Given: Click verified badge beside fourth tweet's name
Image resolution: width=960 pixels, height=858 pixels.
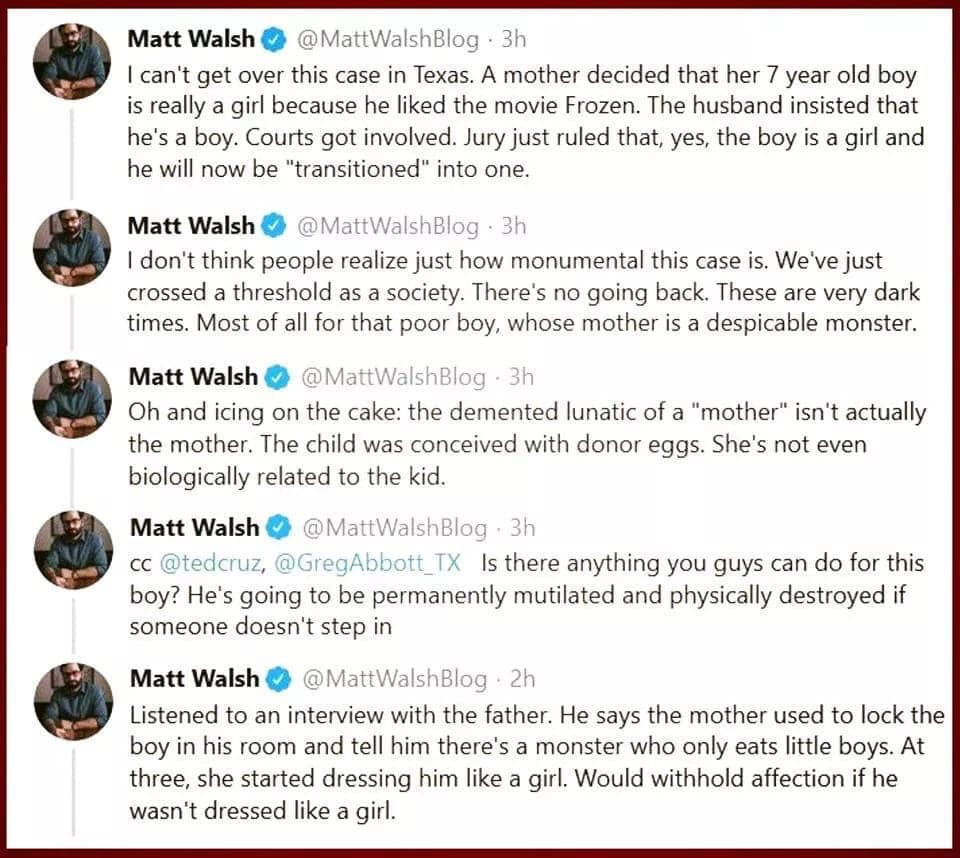Looking at the screenshot, I should [278, 527].
